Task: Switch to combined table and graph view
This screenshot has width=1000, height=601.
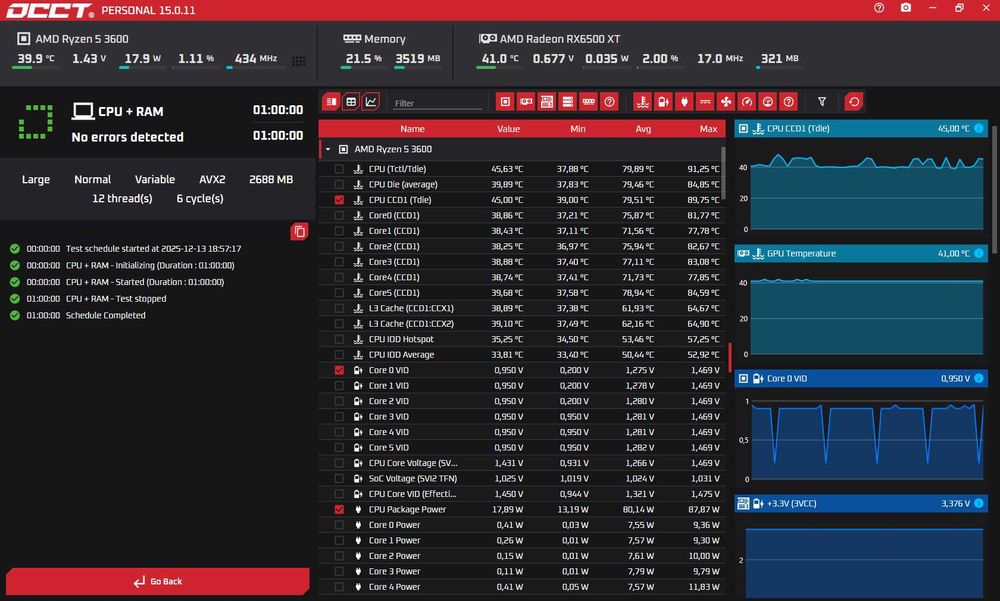Action: click(x=331, y=101)
